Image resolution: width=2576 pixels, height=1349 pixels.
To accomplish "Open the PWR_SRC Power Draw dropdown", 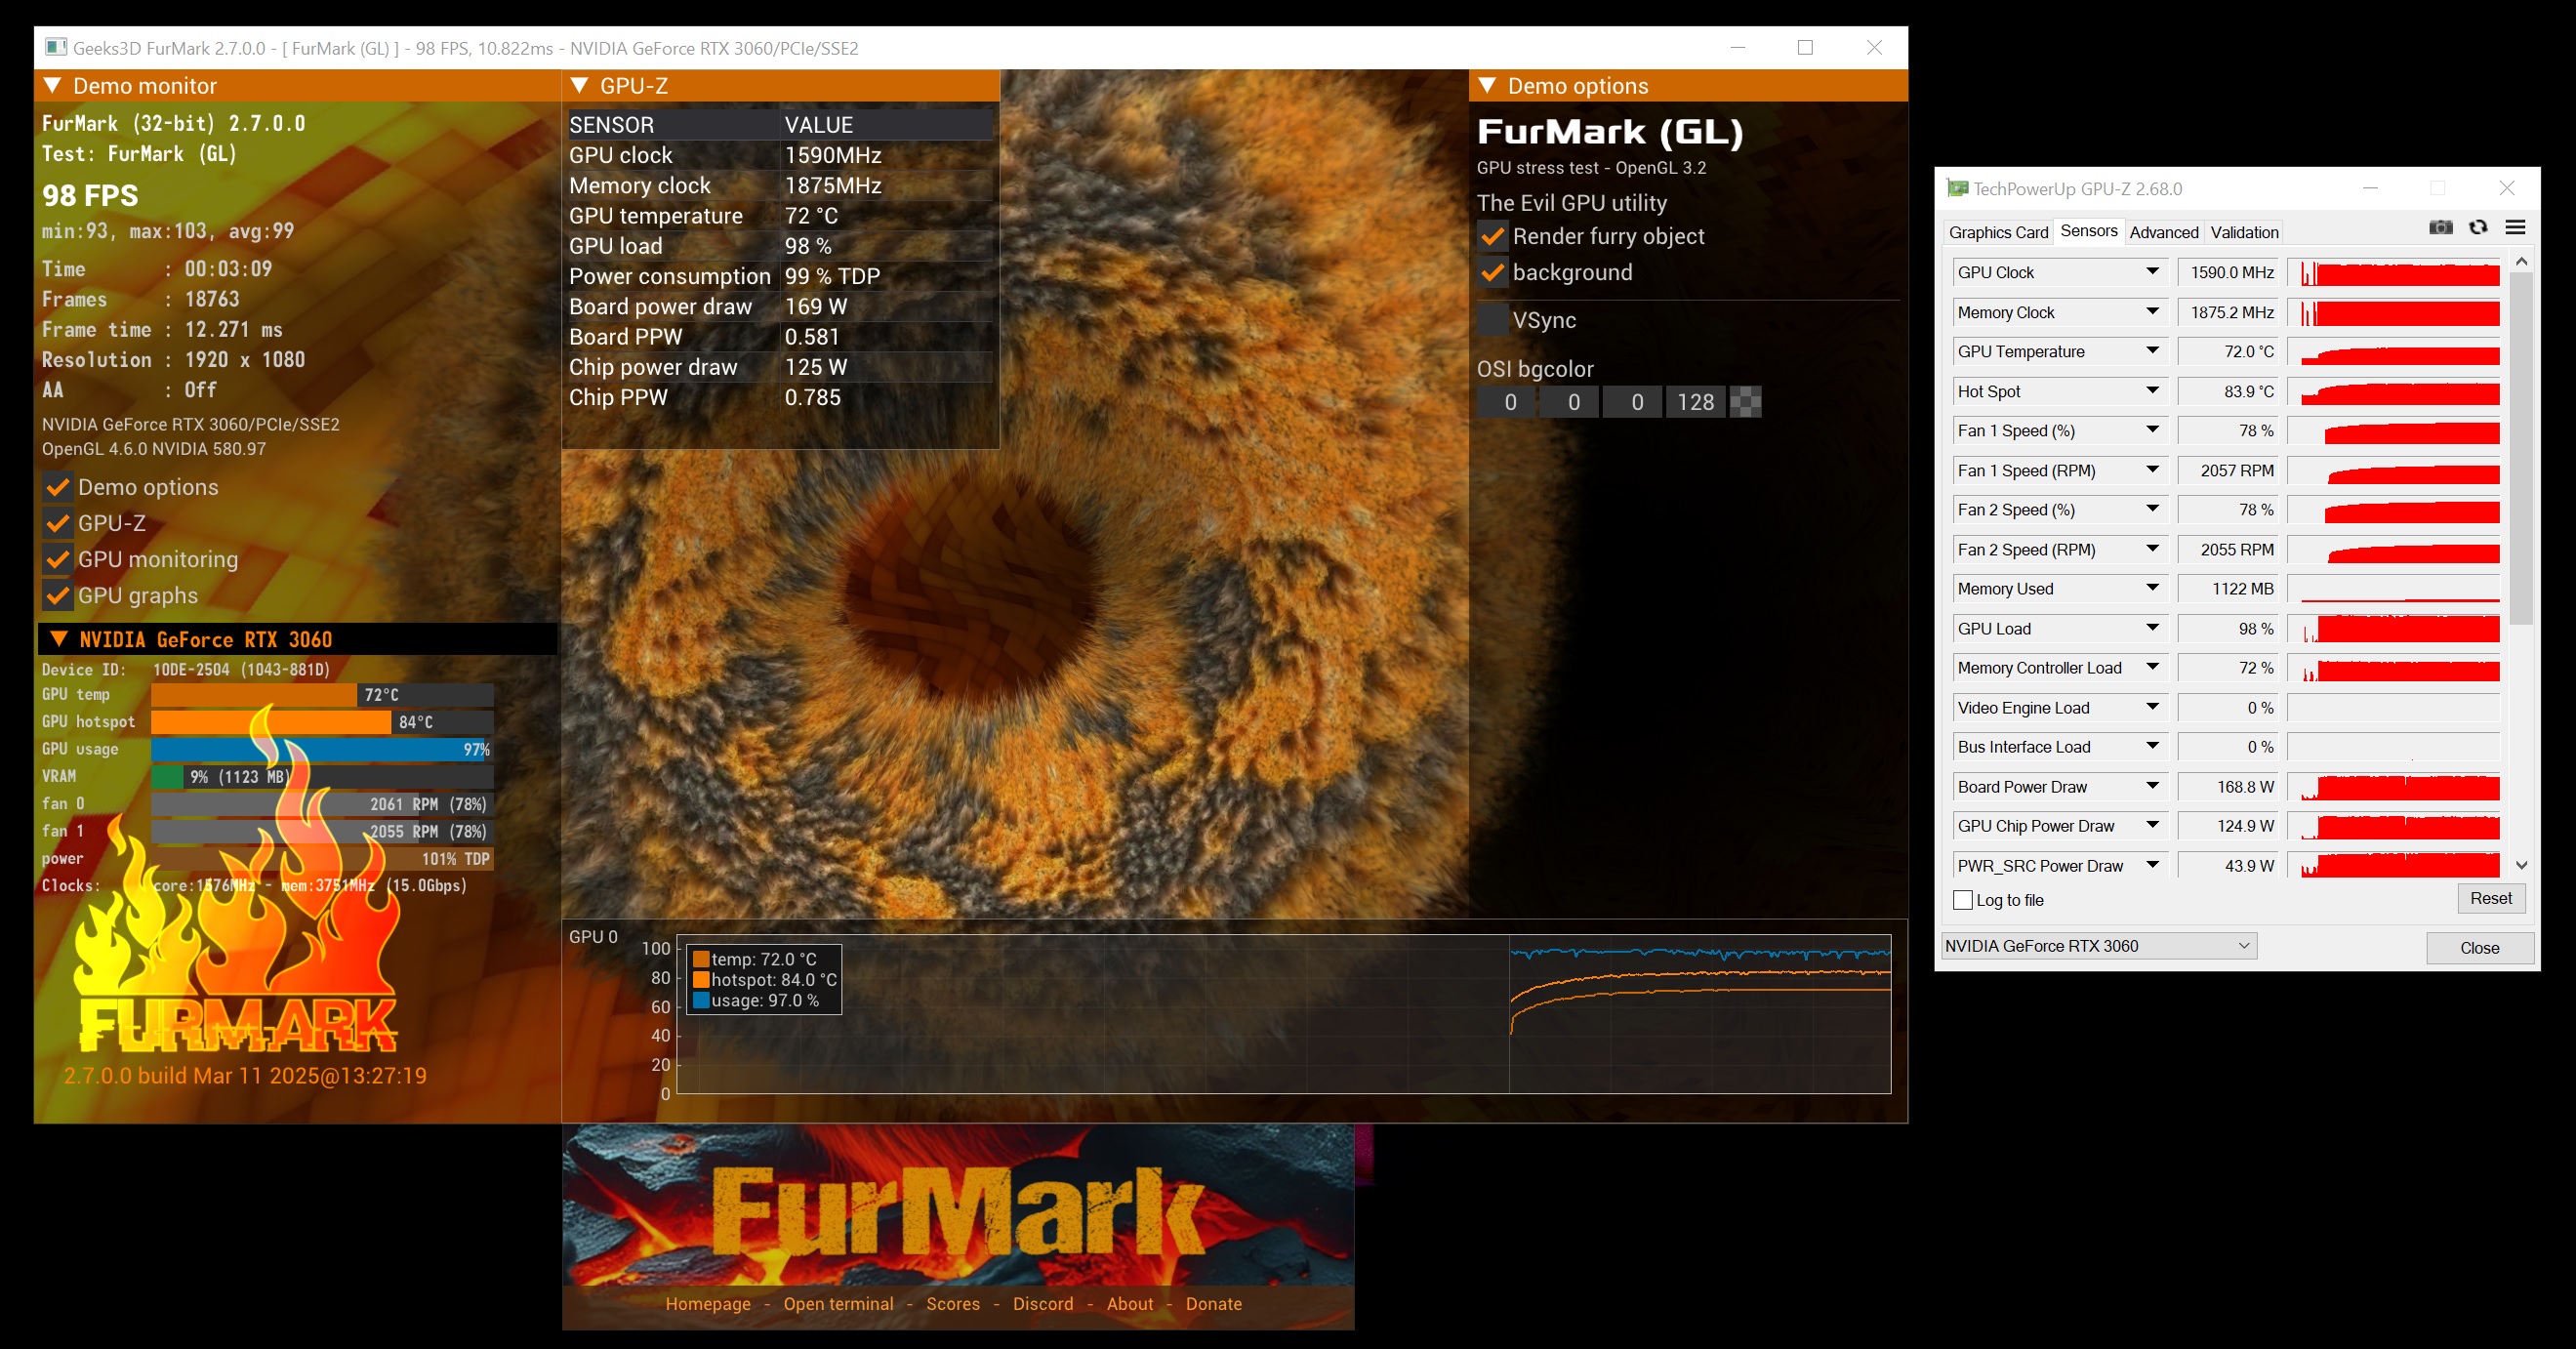I will pos(2152,865).
